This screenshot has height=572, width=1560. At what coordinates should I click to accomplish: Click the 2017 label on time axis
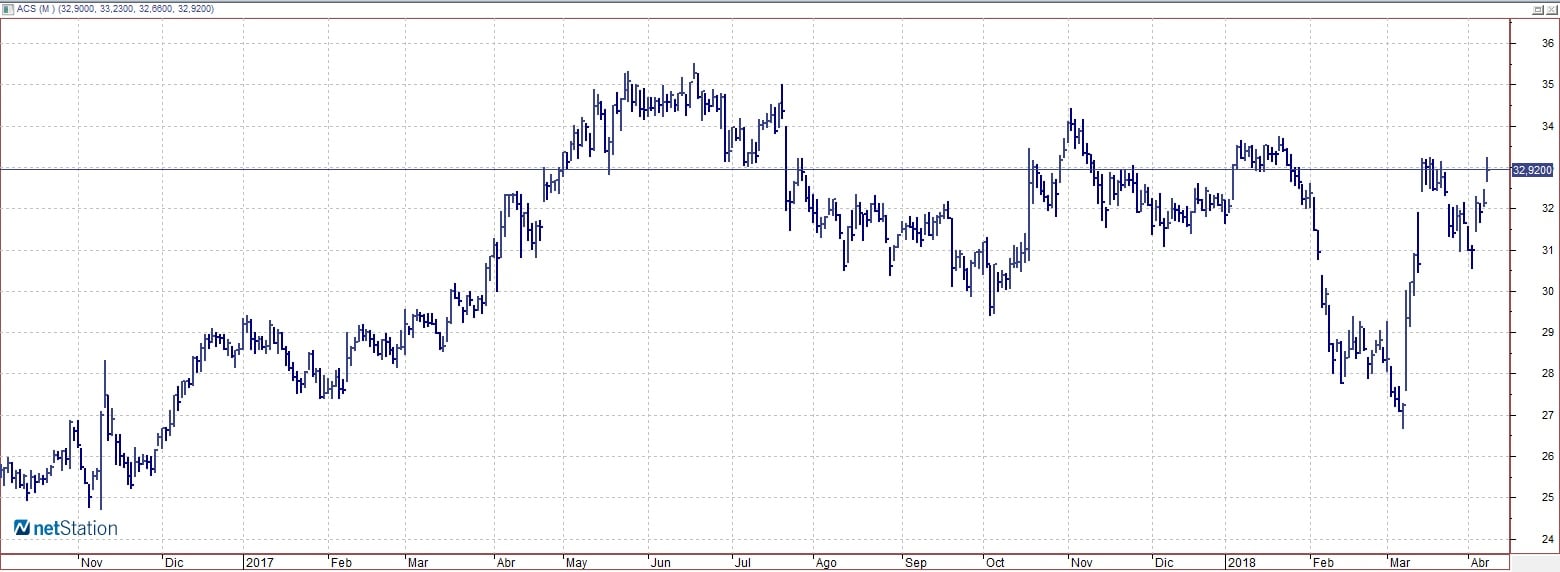[x=259, y=563]
